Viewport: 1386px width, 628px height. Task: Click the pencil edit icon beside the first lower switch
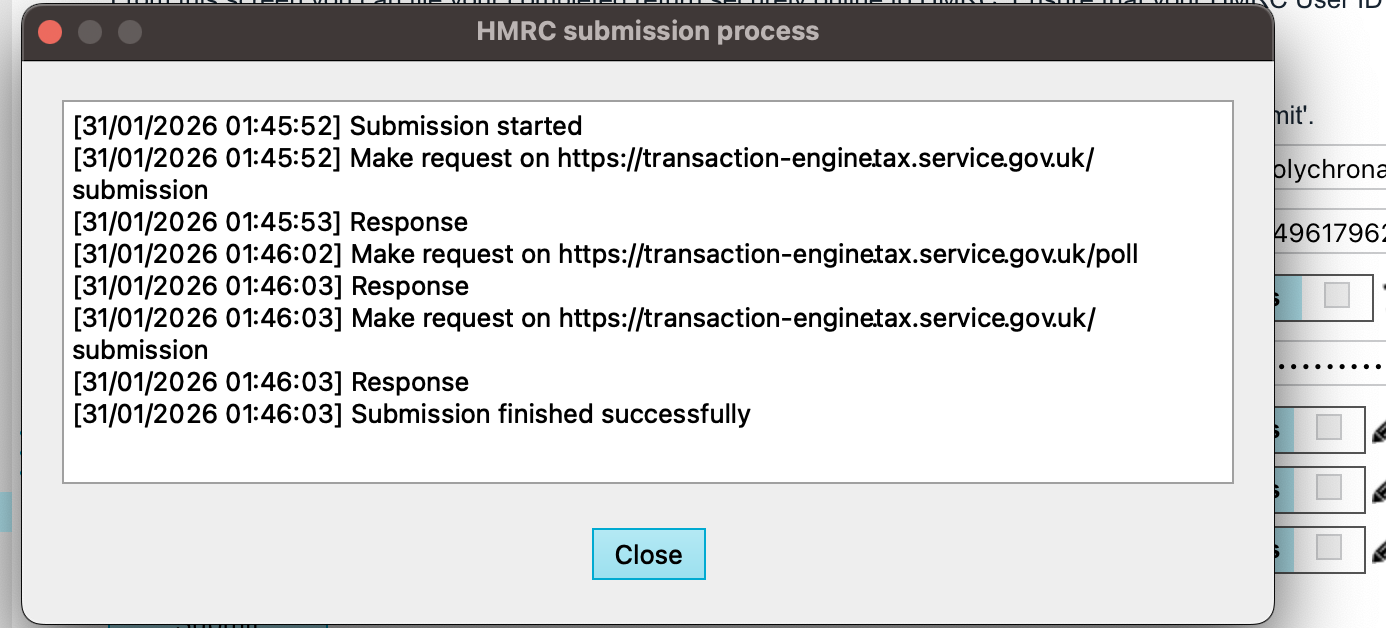pyautogui.click(x=1378, y=432)
